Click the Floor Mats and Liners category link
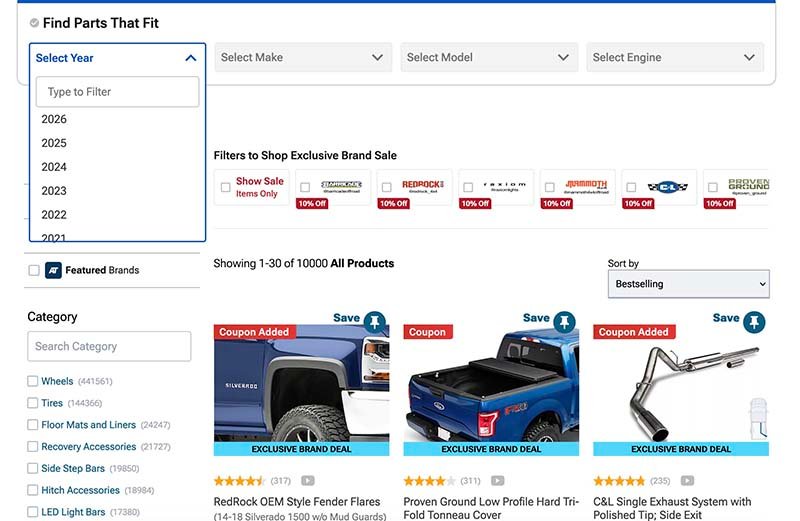 click(88, 425)
